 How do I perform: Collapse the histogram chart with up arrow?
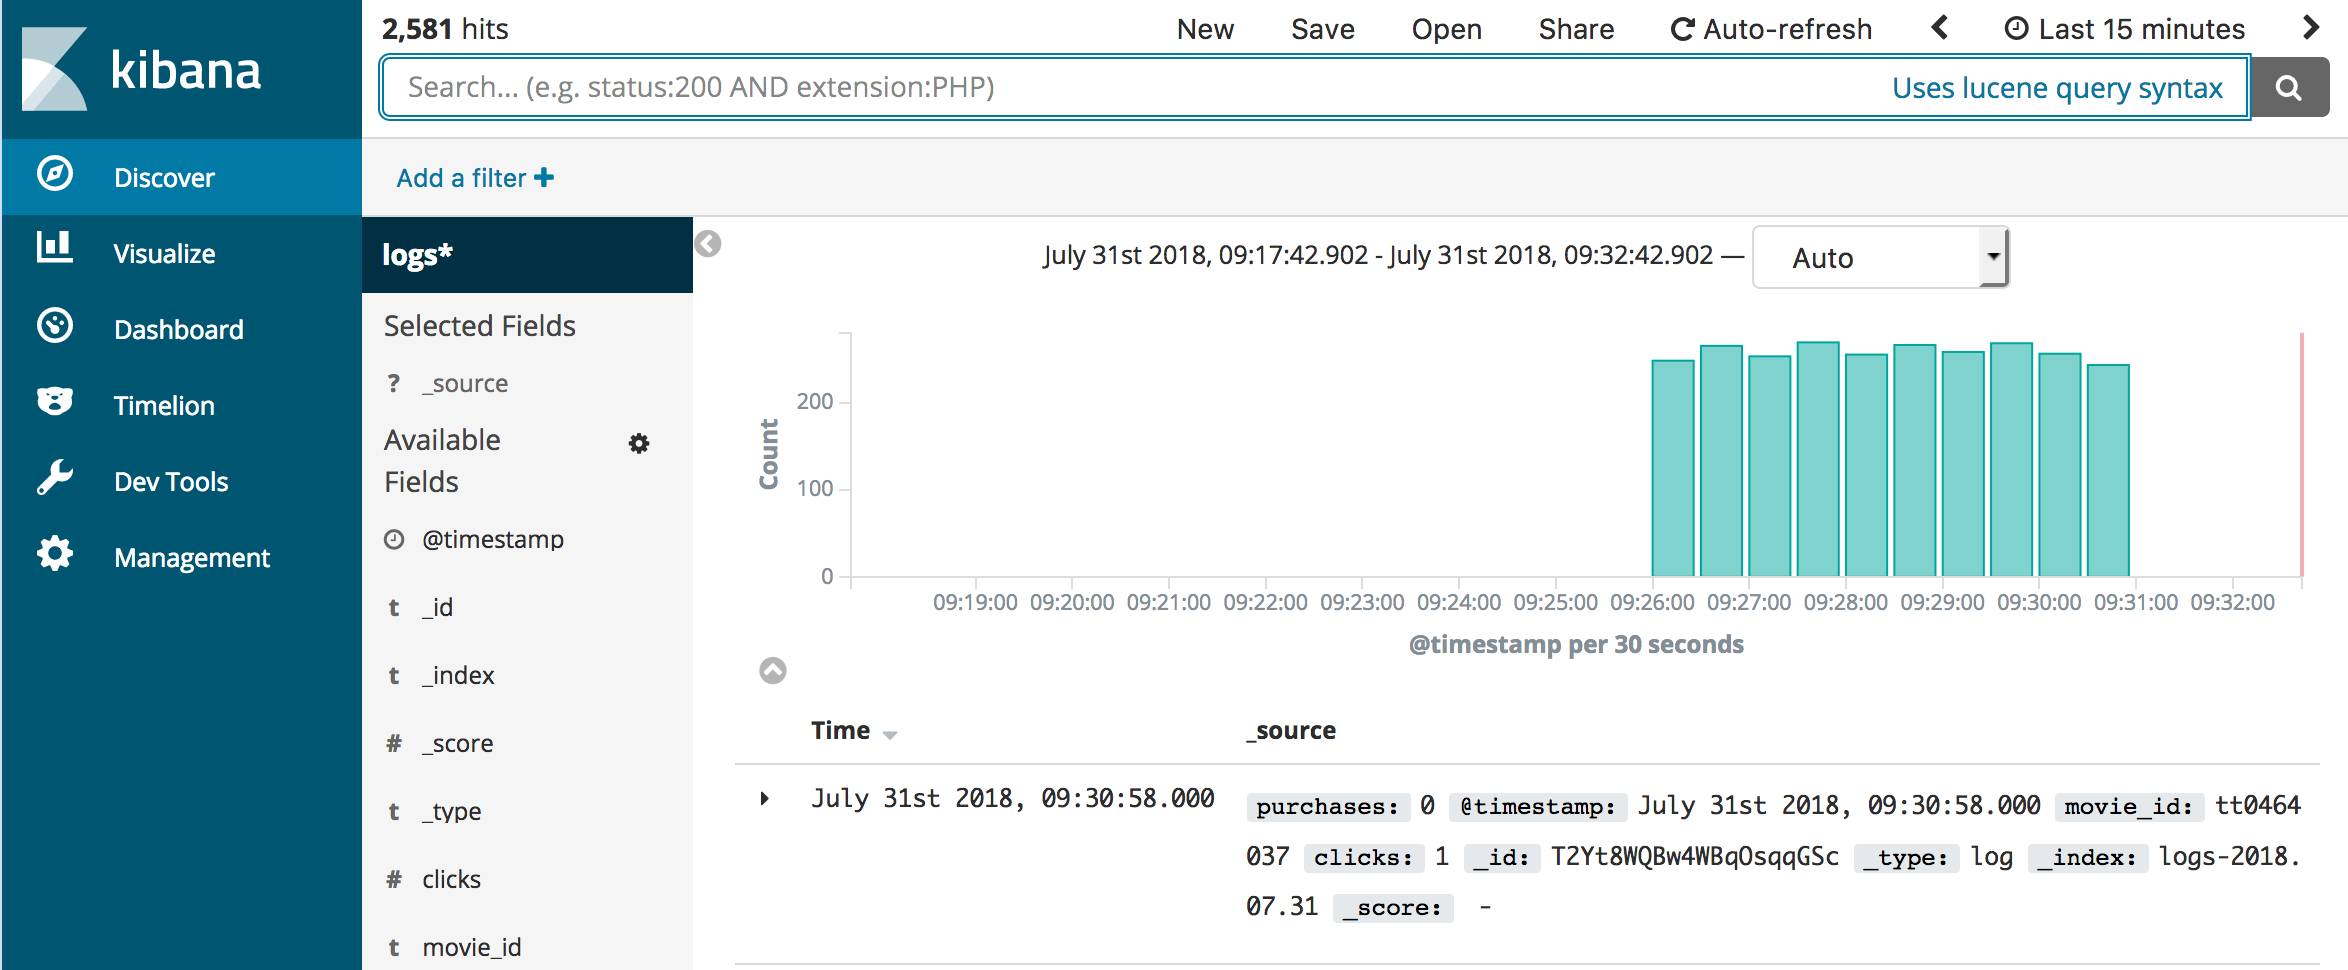click(773, 670)
